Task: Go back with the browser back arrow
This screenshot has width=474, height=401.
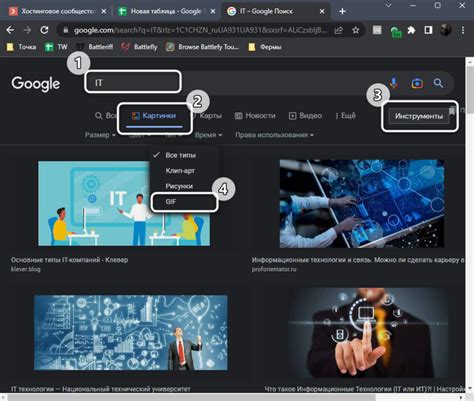Action: click(x=10, y=30)
